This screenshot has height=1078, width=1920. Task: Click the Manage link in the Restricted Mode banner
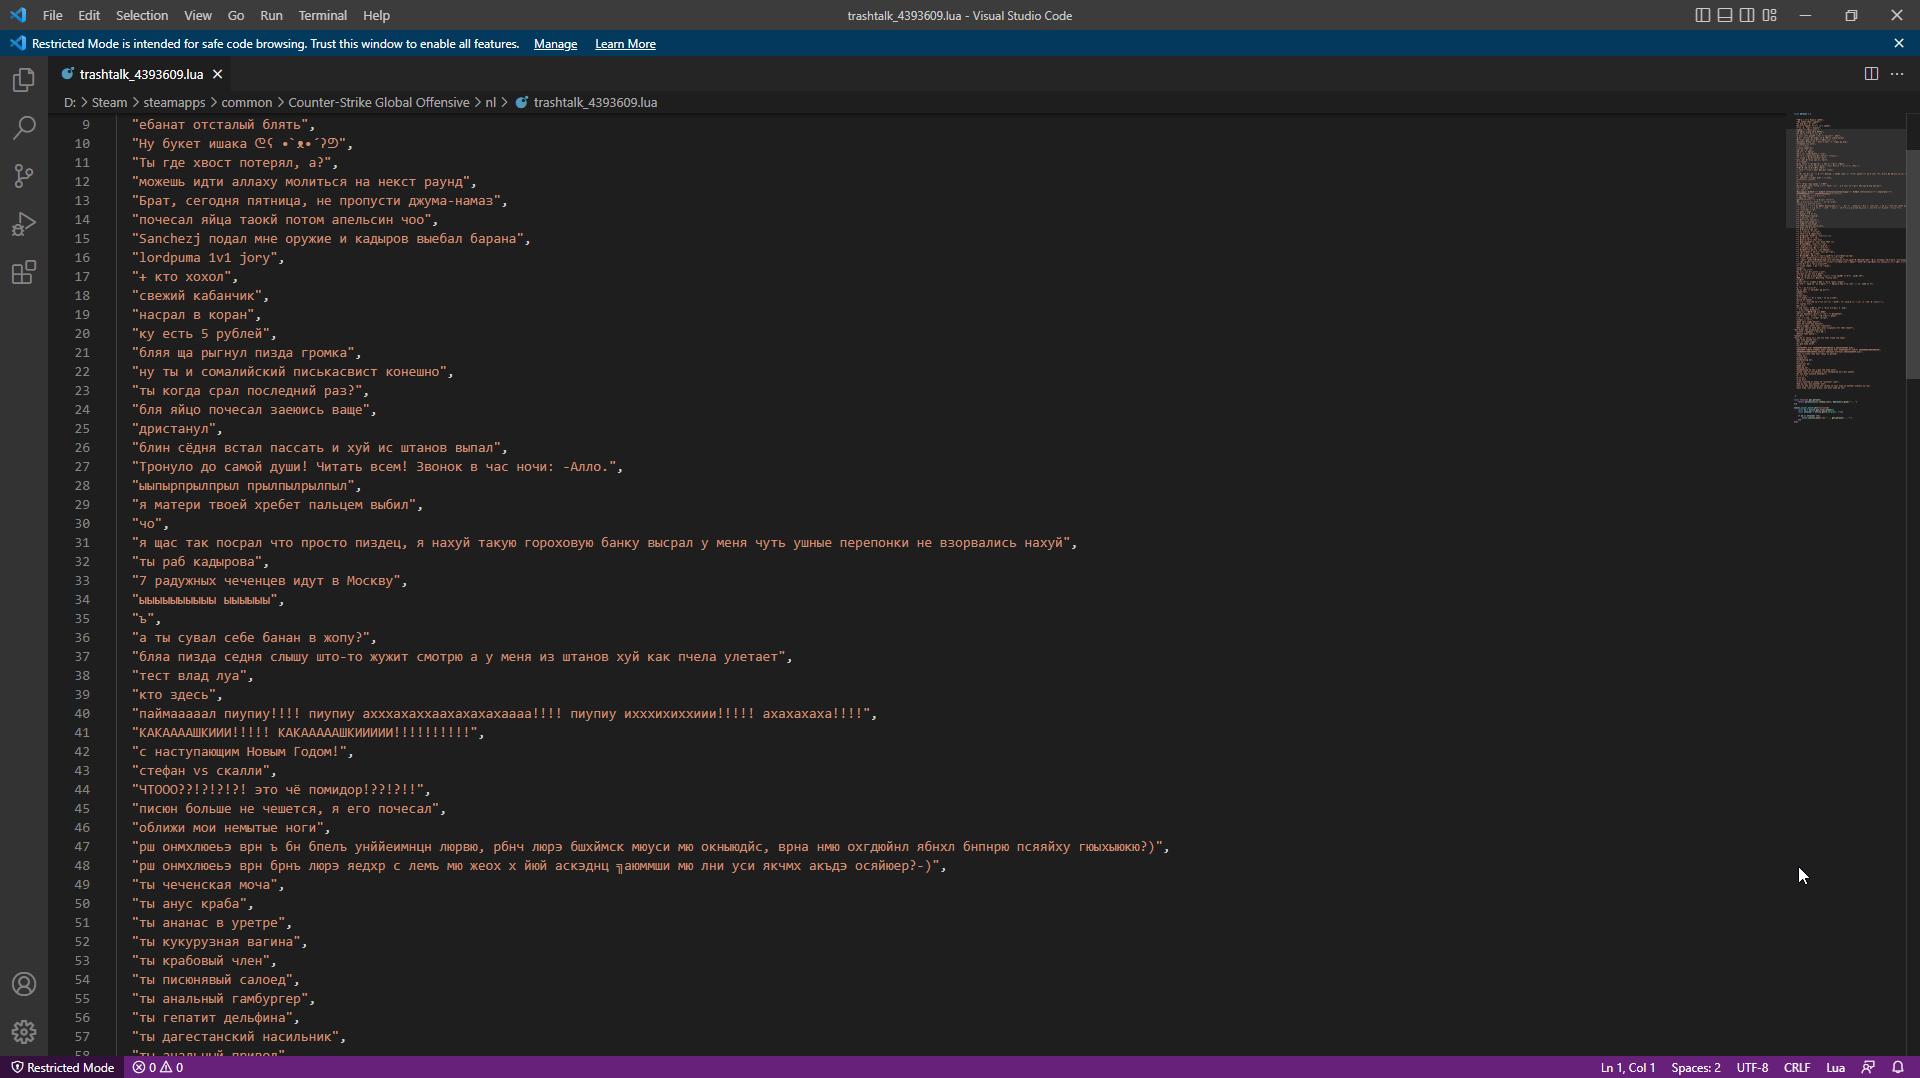click(x=555, y=44)
